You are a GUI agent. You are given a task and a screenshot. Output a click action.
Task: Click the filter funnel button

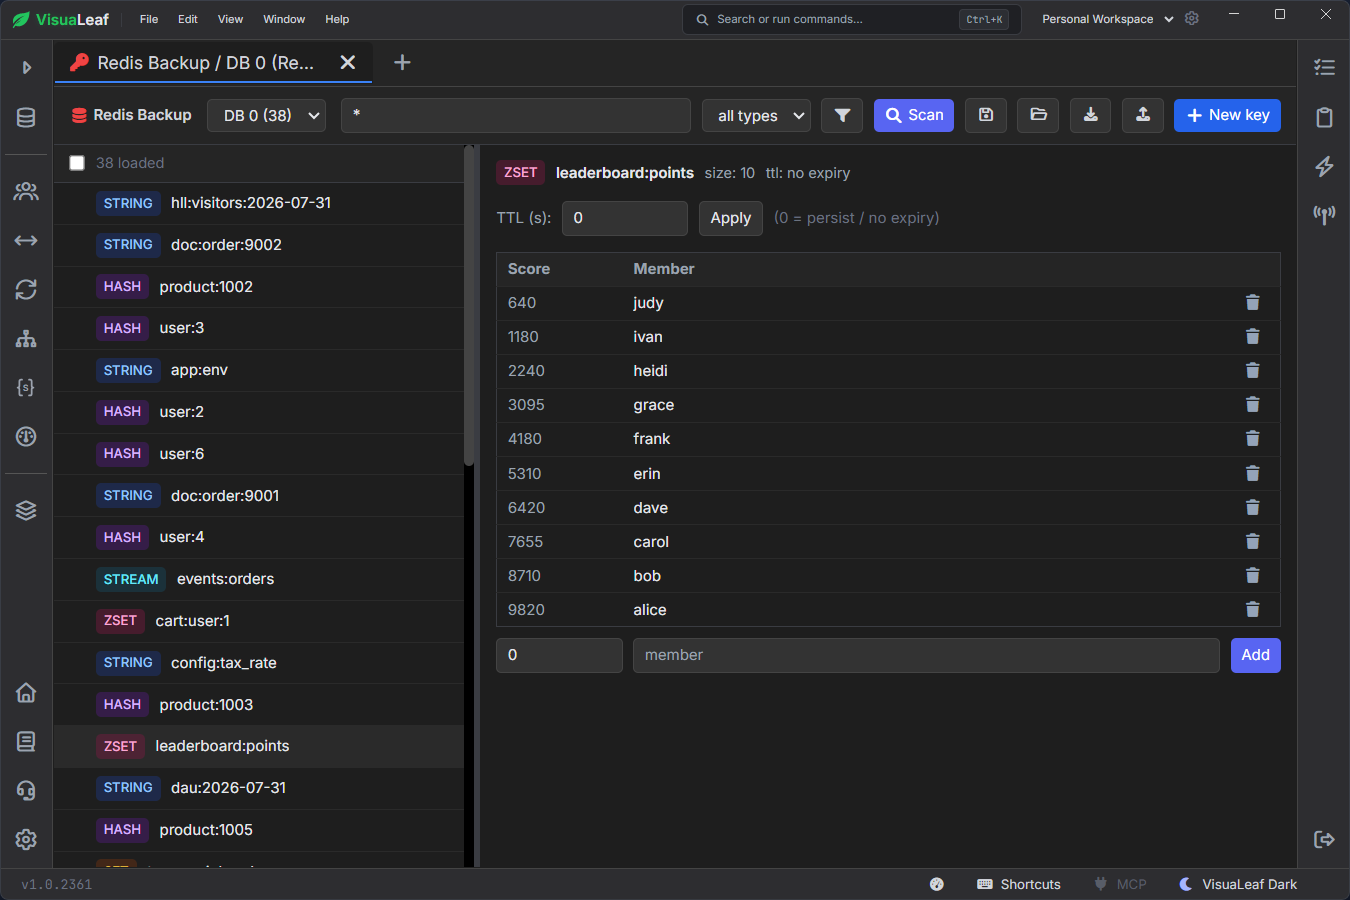tap(842, 116)
